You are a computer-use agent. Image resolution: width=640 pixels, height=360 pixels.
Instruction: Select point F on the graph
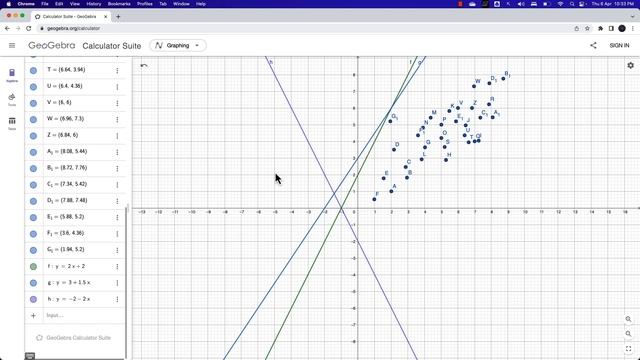tap(374, 199)
